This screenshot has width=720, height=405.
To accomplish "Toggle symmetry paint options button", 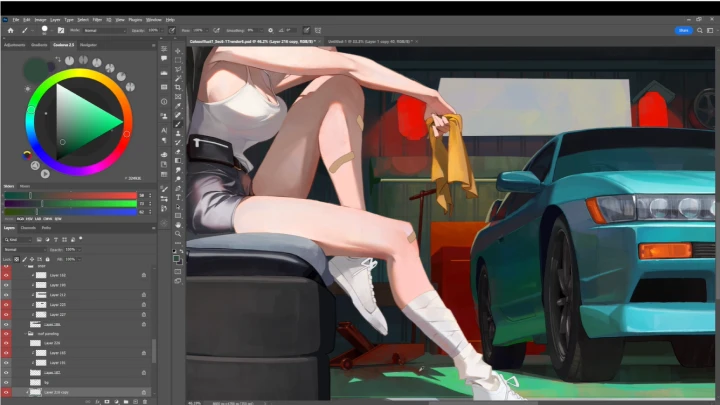I will (x=318, y=30).
